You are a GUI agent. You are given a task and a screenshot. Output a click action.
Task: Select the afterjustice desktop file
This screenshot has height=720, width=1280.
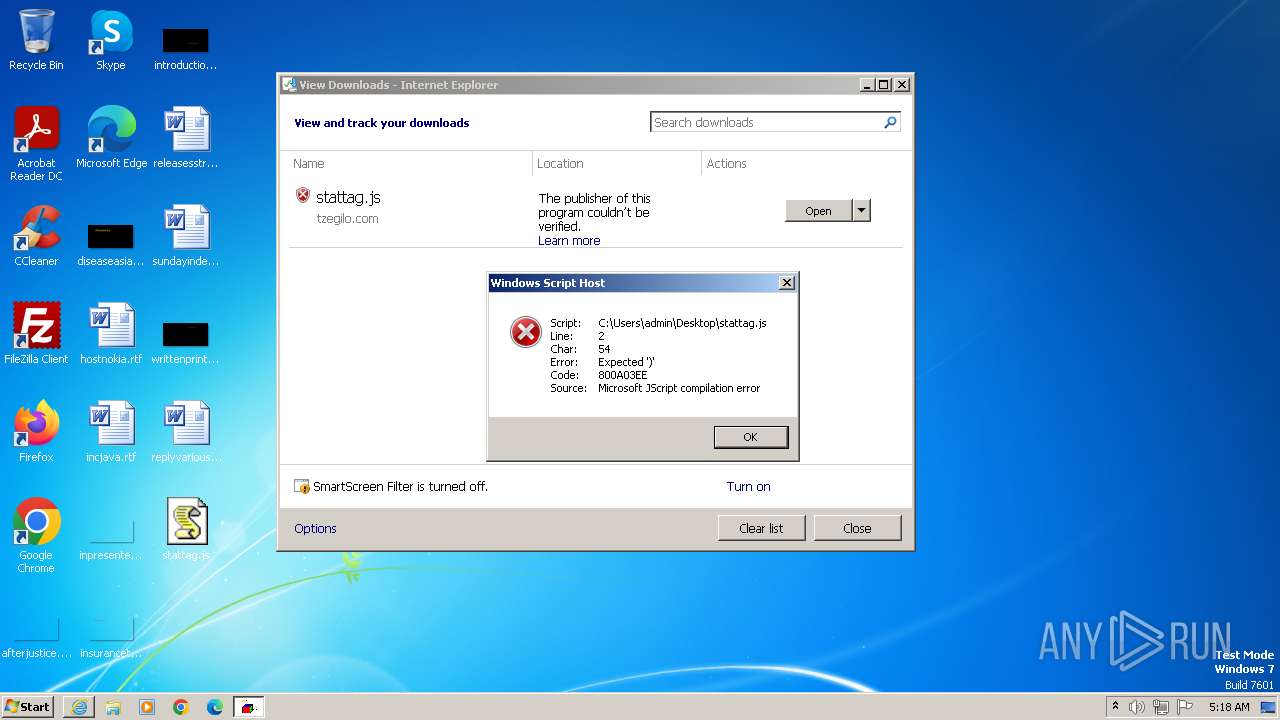(x=36, y=635)
